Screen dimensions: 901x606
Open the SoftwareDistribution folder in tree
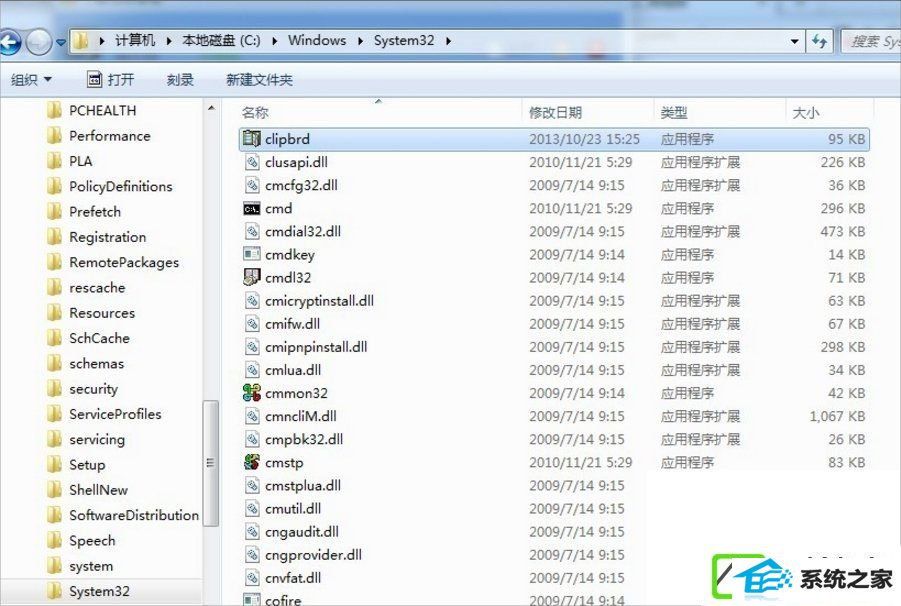coord(133,515)
